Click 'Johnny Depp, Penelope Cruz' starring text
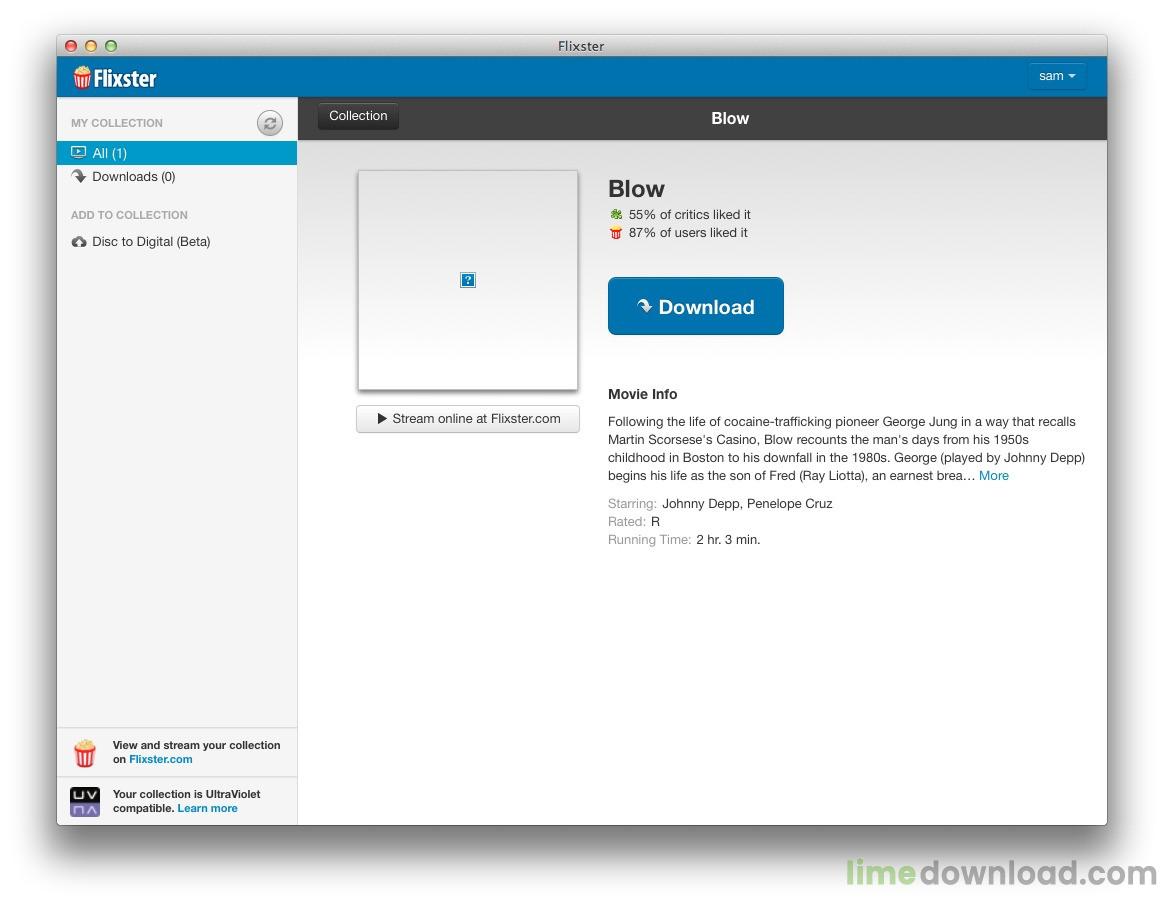Screen dimensions: 1164x904 pyautogui.click(x=747, y=503)
